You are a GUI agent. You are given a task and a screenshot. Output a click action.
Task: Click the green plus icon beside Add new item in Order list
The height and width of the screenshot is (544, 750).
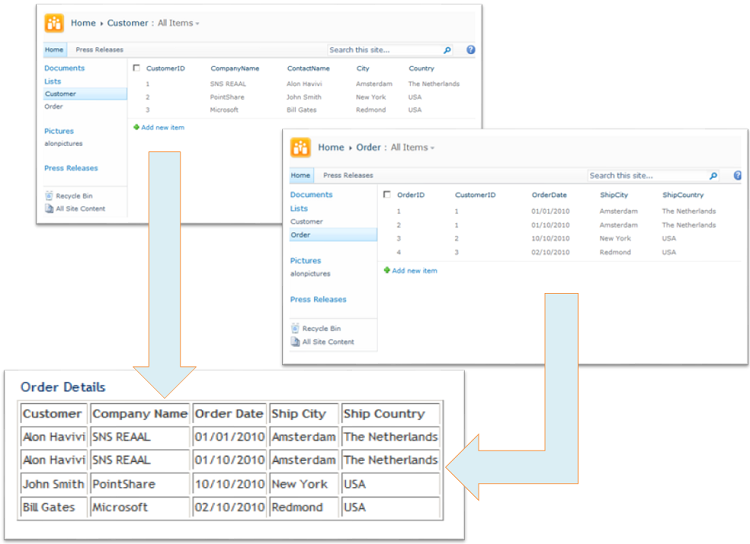click(387, 270)
